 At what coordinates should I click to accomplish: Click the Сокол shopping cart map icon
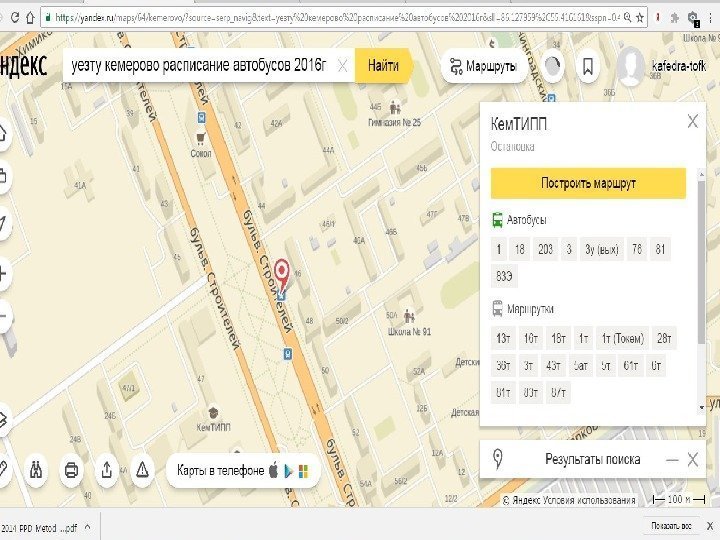(201, 137)
